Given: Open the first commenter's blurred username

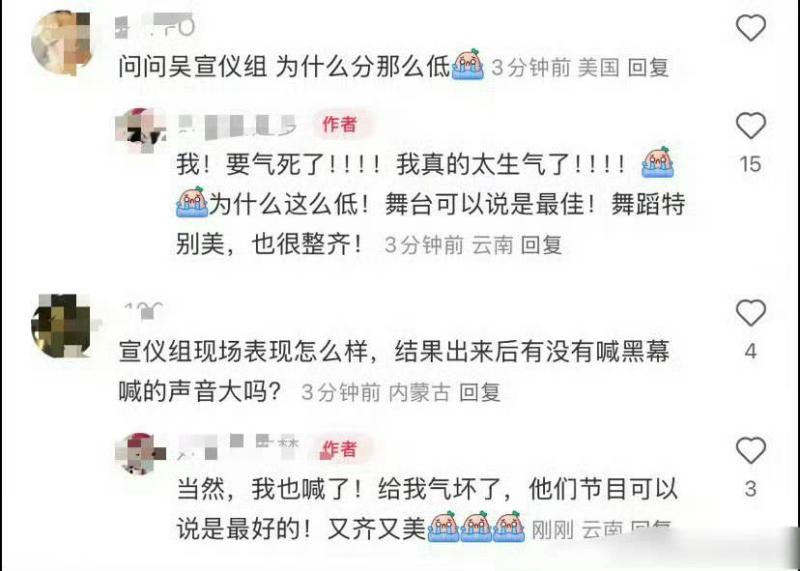Looking at the screenshot, I should [155, 26].
